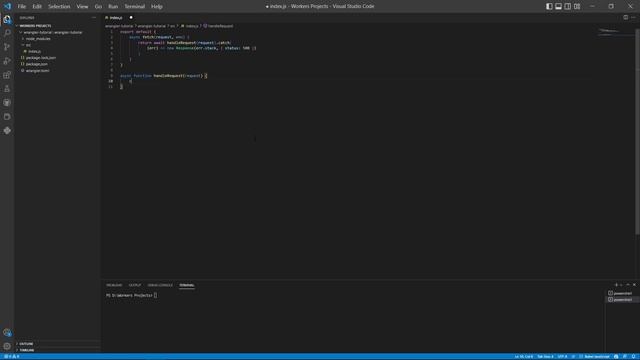Open the Extensions view
The image size is (640, 360).
click(7, 75)
